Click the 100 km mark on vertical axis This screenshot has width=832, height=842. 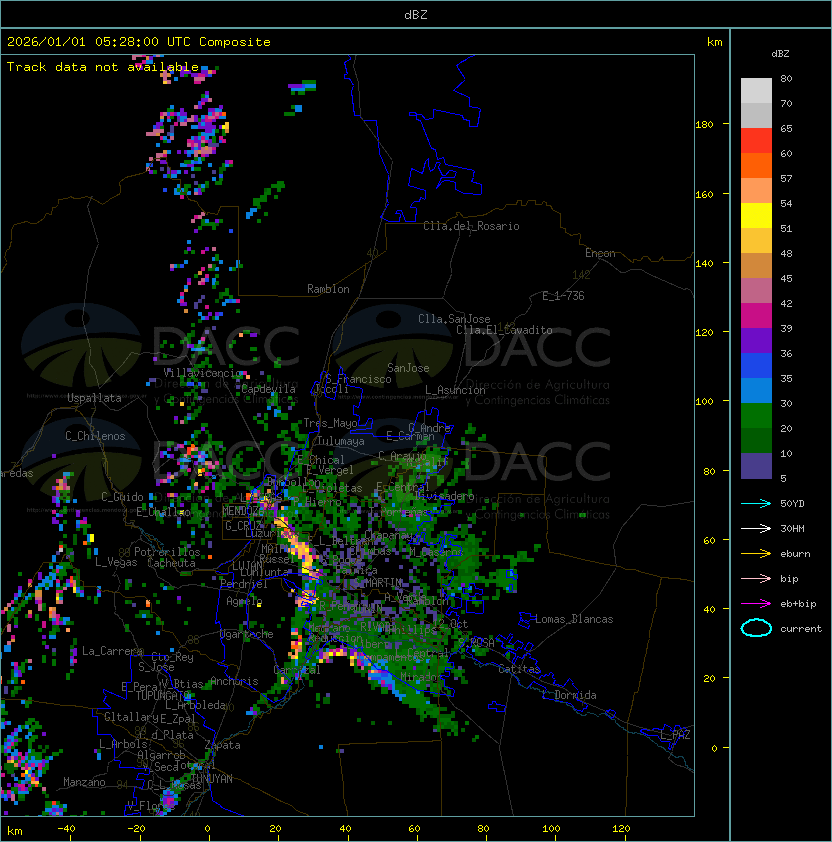tap(704, 402)
